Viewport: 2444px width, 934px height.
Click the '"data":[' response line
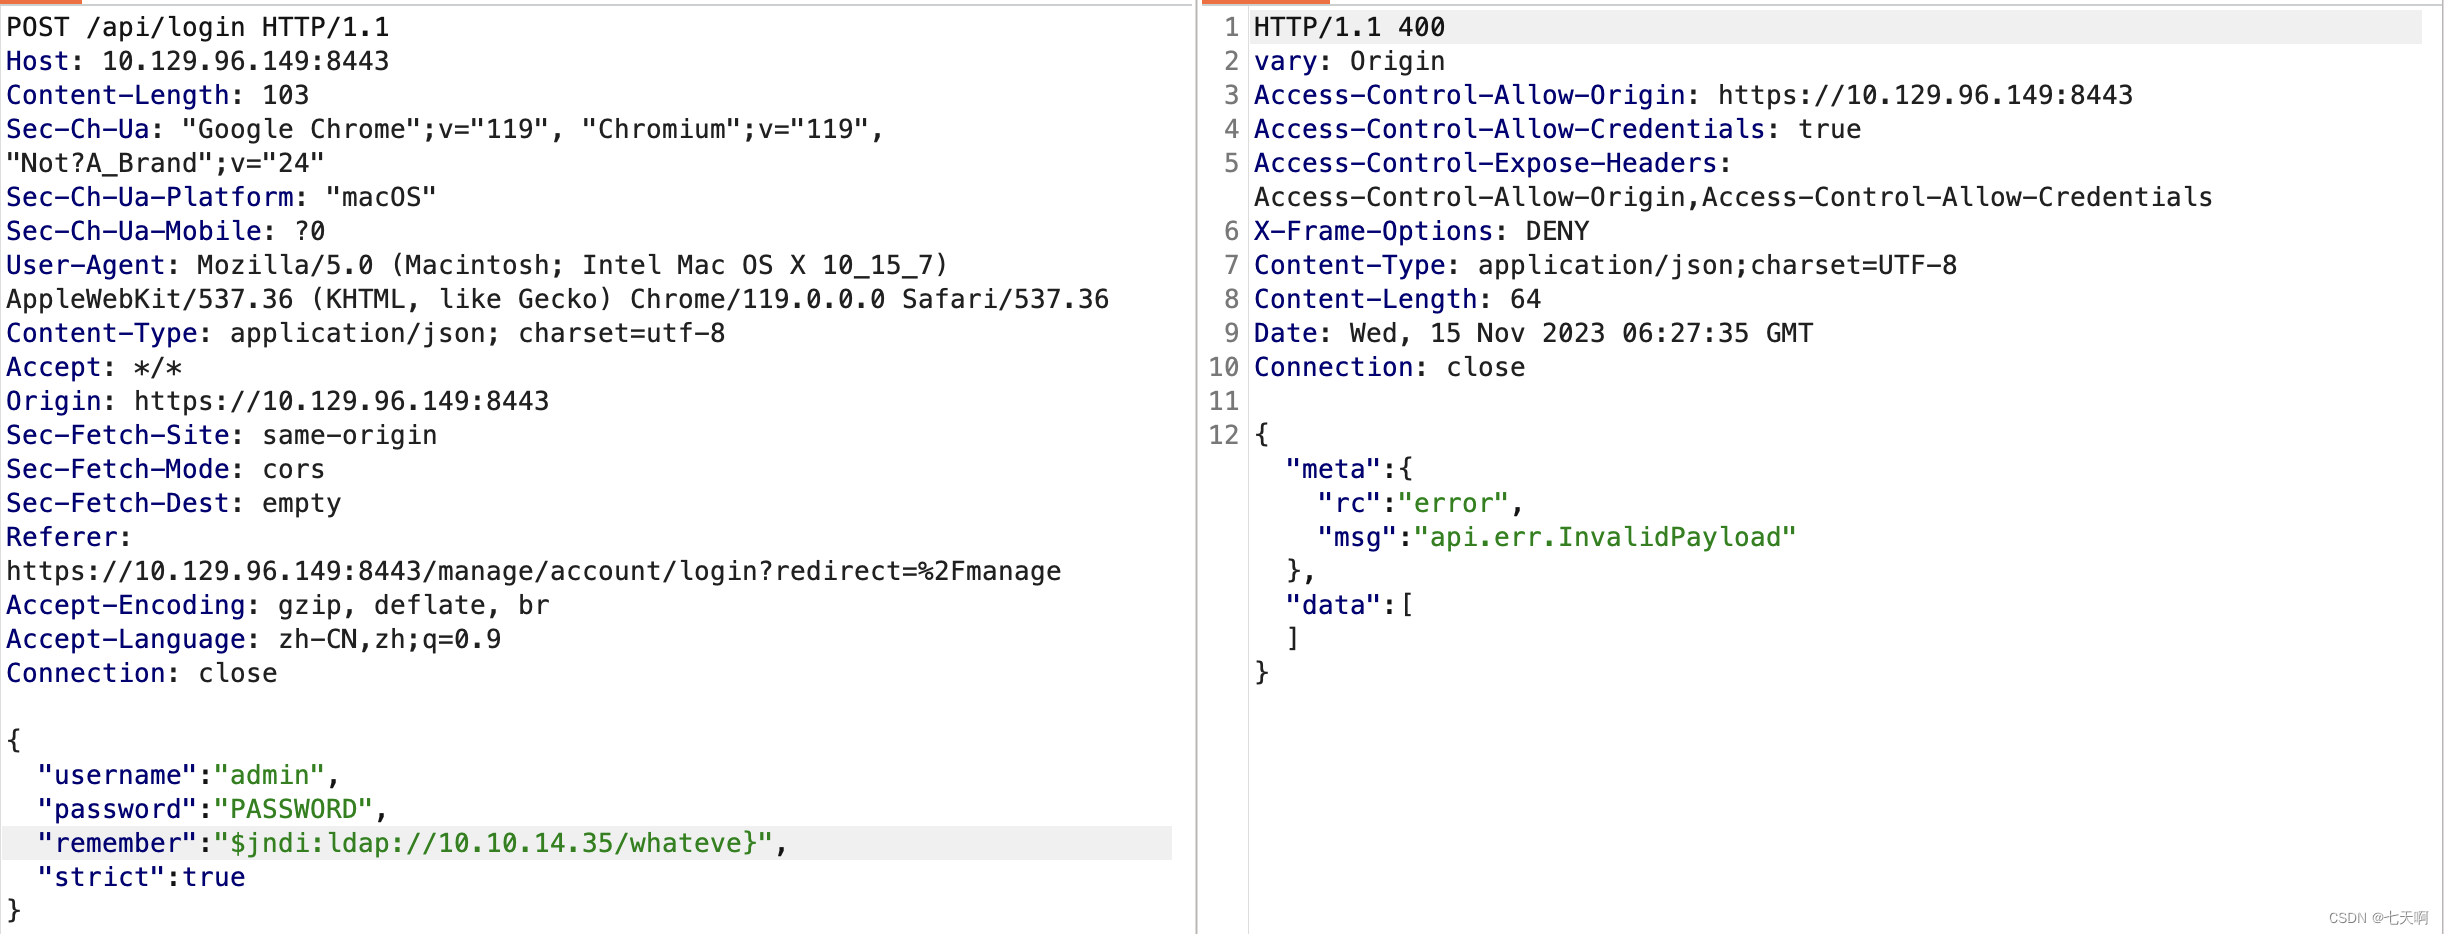[1350, 605]
